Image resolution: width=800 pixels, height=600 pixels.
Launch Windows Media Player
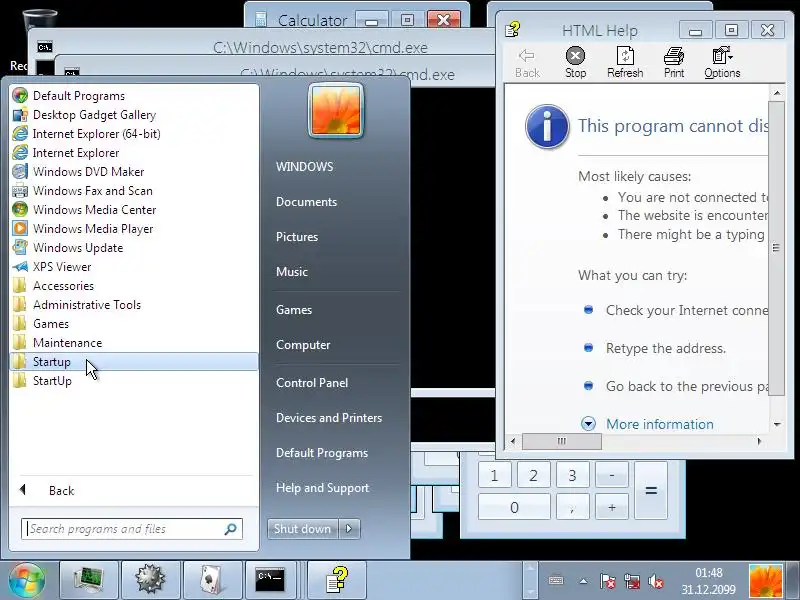pyautogui.click(x=134, y=229)
